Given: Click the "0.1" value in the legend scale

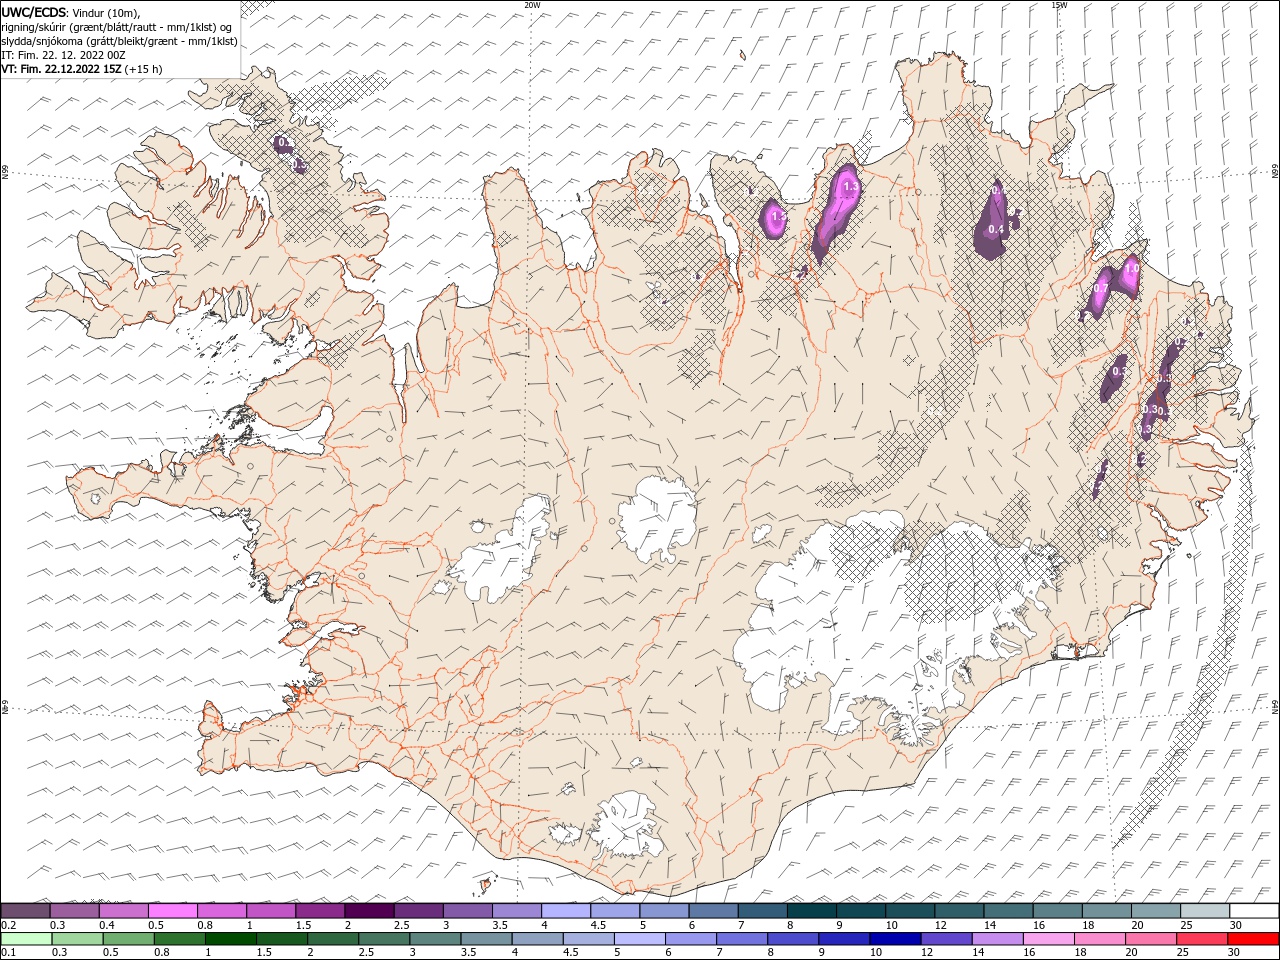Looking at the screenshot, I should tap(9, 953).
